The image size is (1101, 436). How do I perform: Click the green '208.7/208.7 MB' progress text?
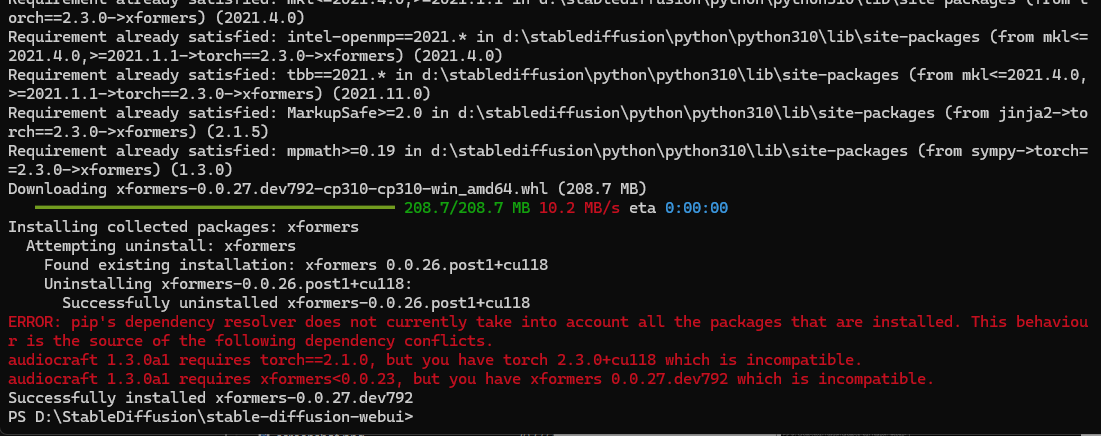[467, 209]
